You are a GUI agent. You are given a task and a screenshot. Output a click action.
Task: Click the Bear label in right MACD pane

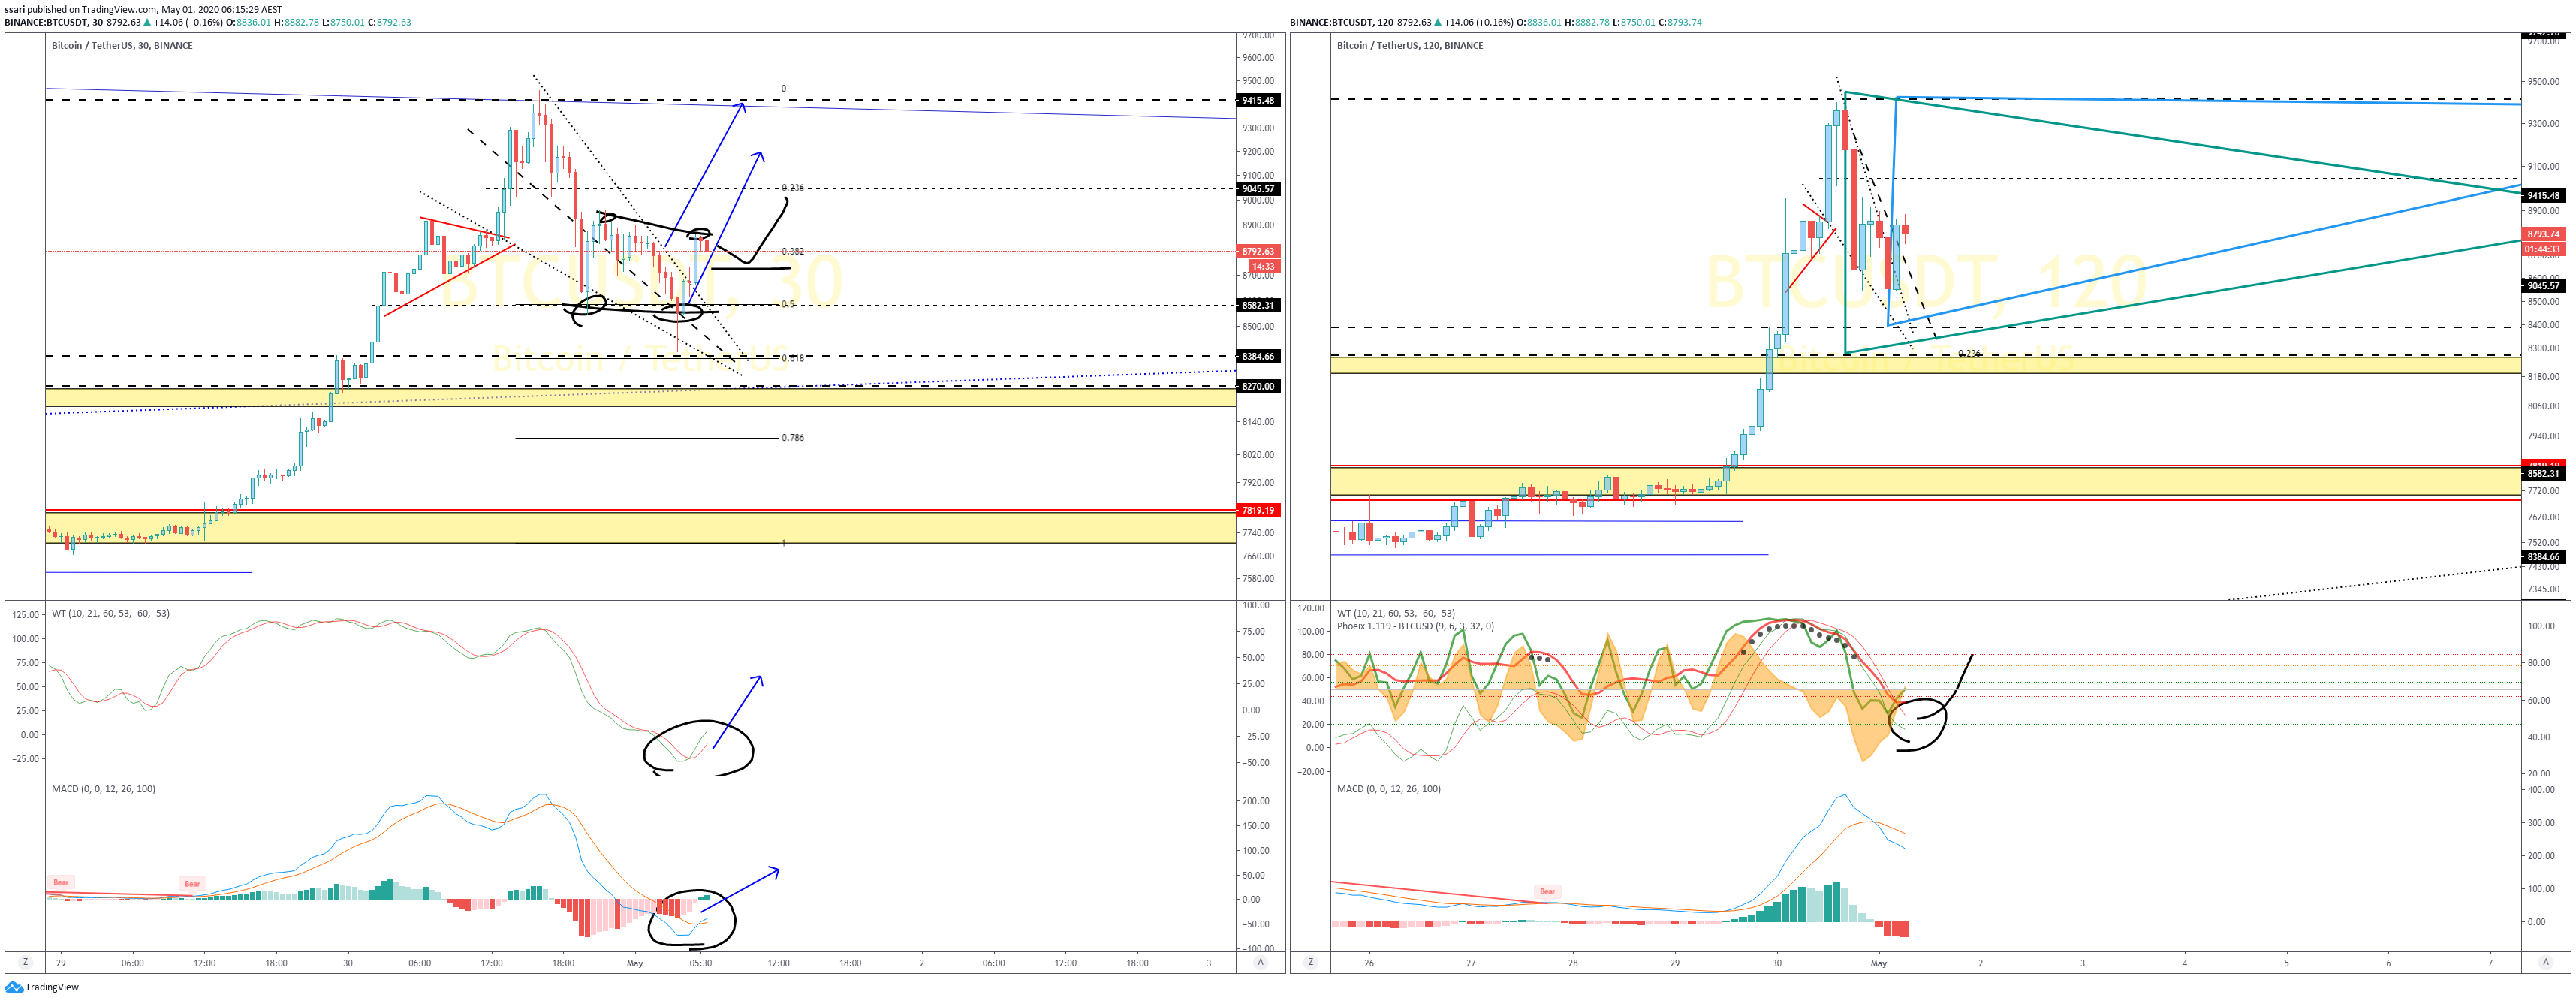click(1547, 892)
